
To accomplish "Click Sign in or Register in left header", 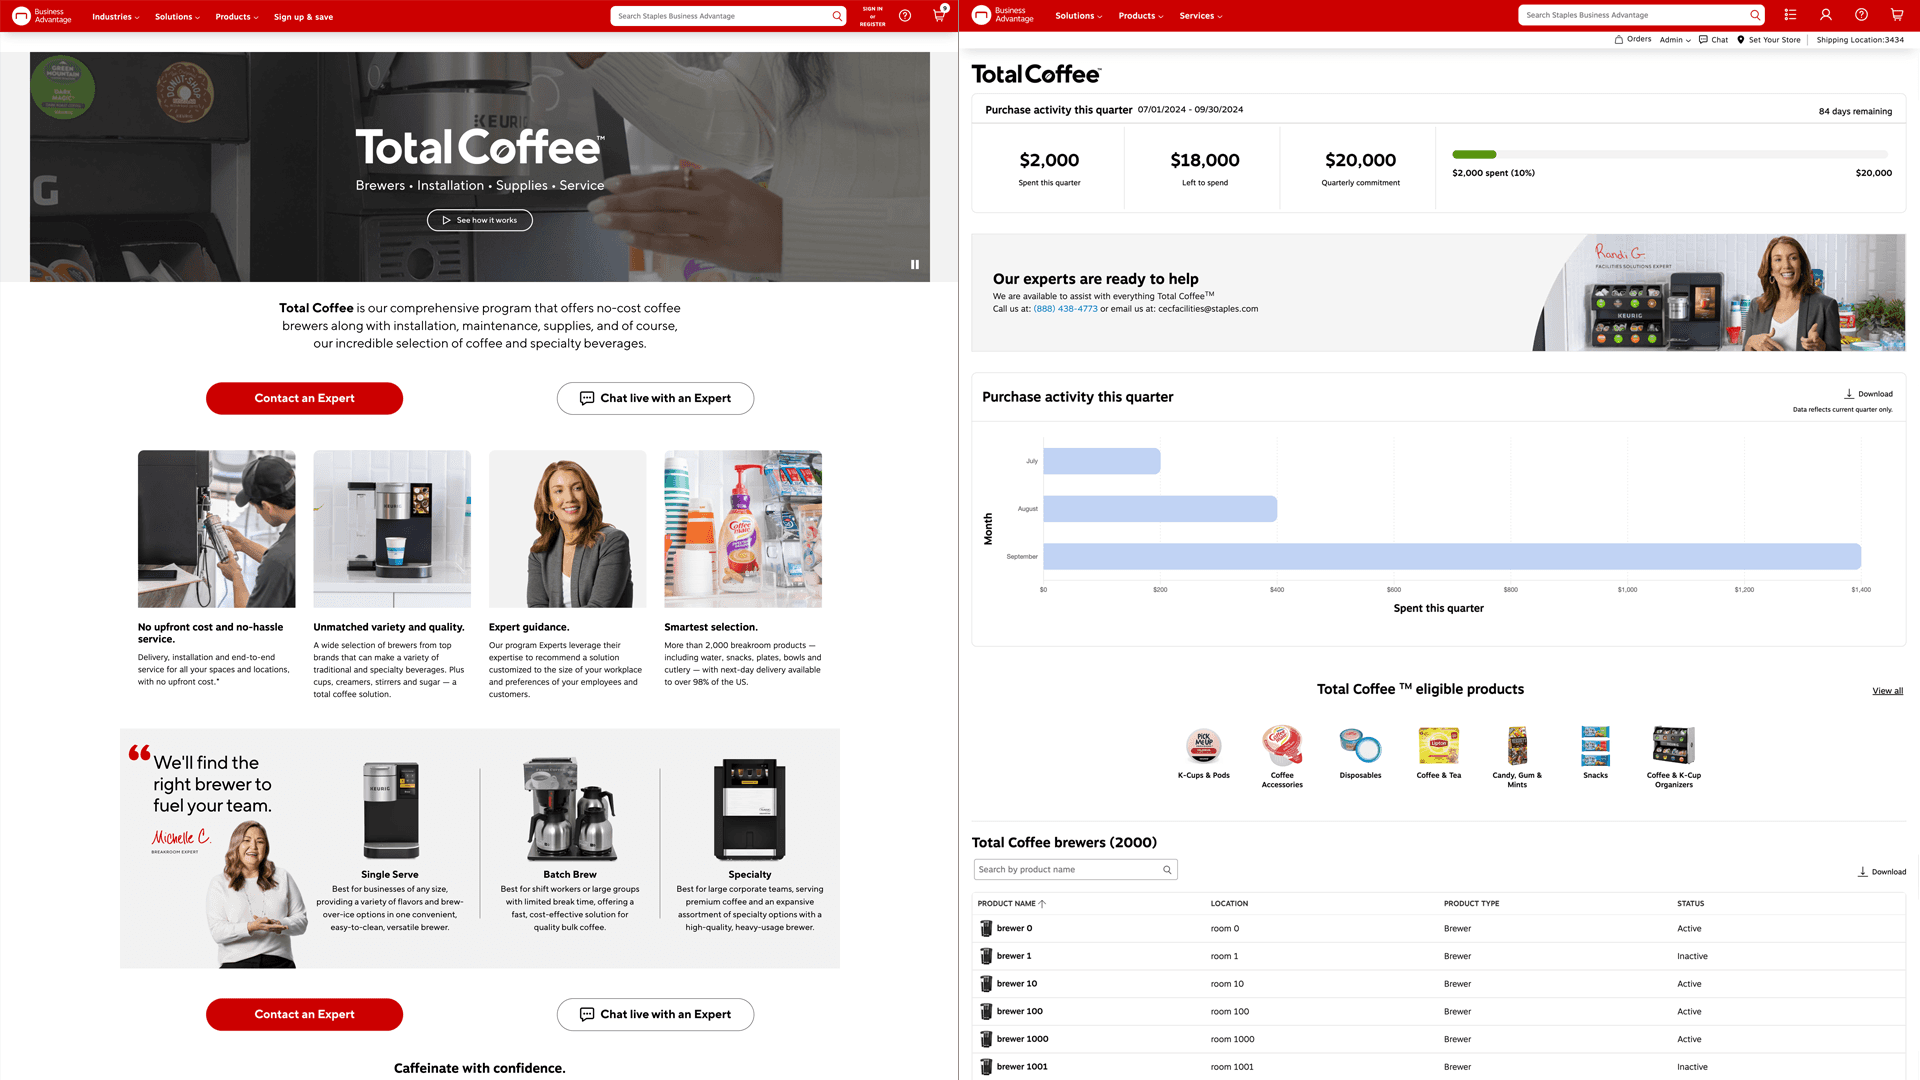I will click(x=872, y=16).
